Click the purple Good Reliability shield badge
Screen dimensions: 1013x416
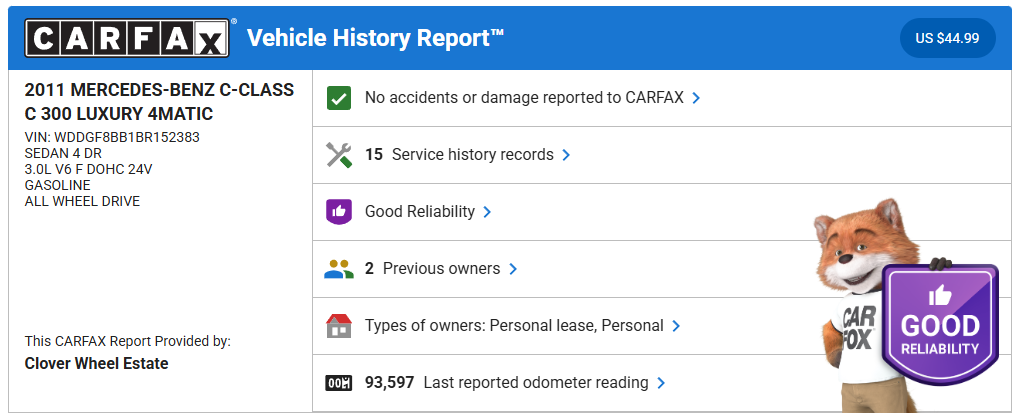coord(939,325)
